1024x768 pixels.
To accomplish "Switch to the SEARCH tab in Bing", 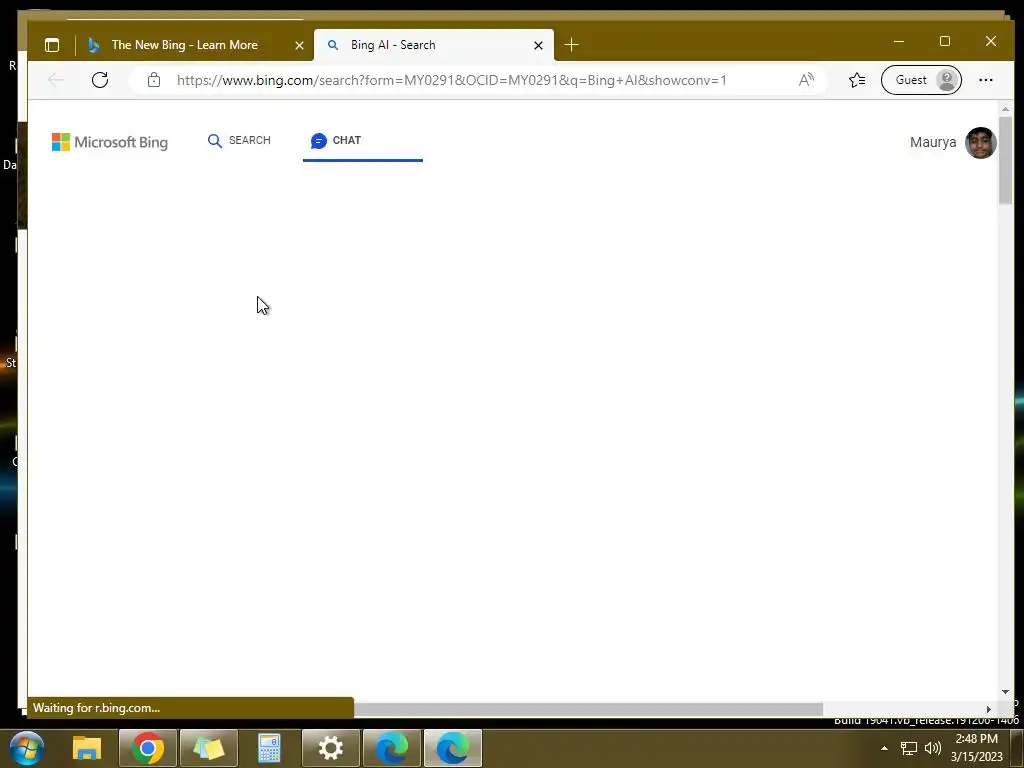I will pyautogui.click(x=239, y=140).
